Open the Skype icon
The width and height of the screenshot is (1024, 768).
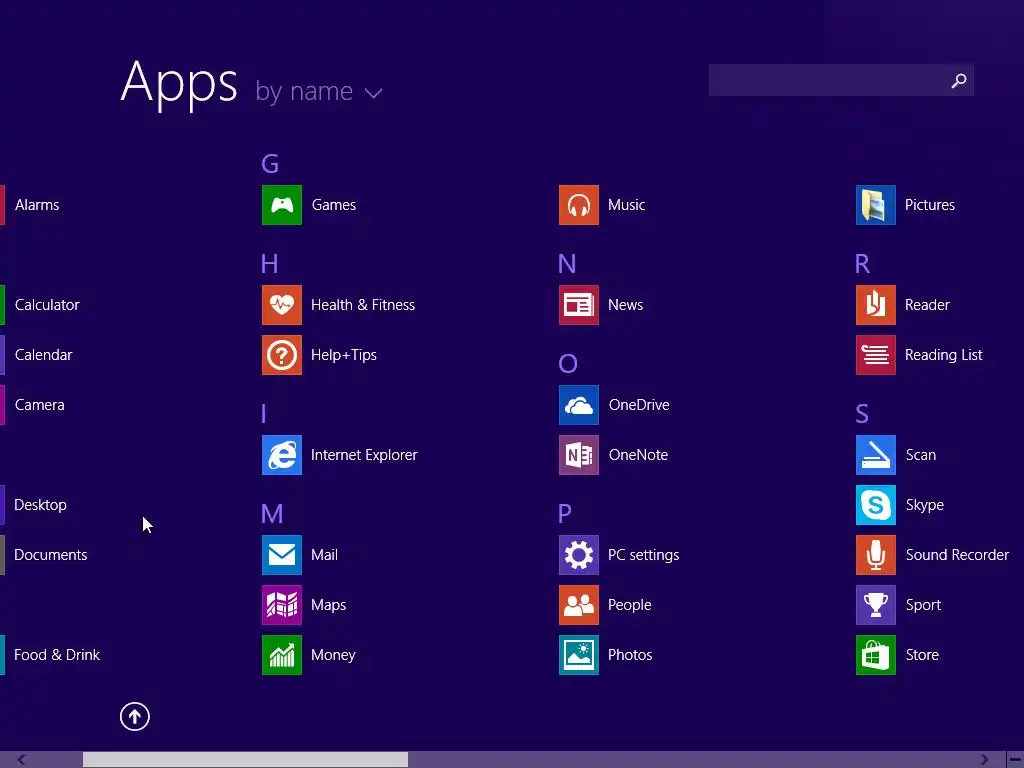point(876,505)
